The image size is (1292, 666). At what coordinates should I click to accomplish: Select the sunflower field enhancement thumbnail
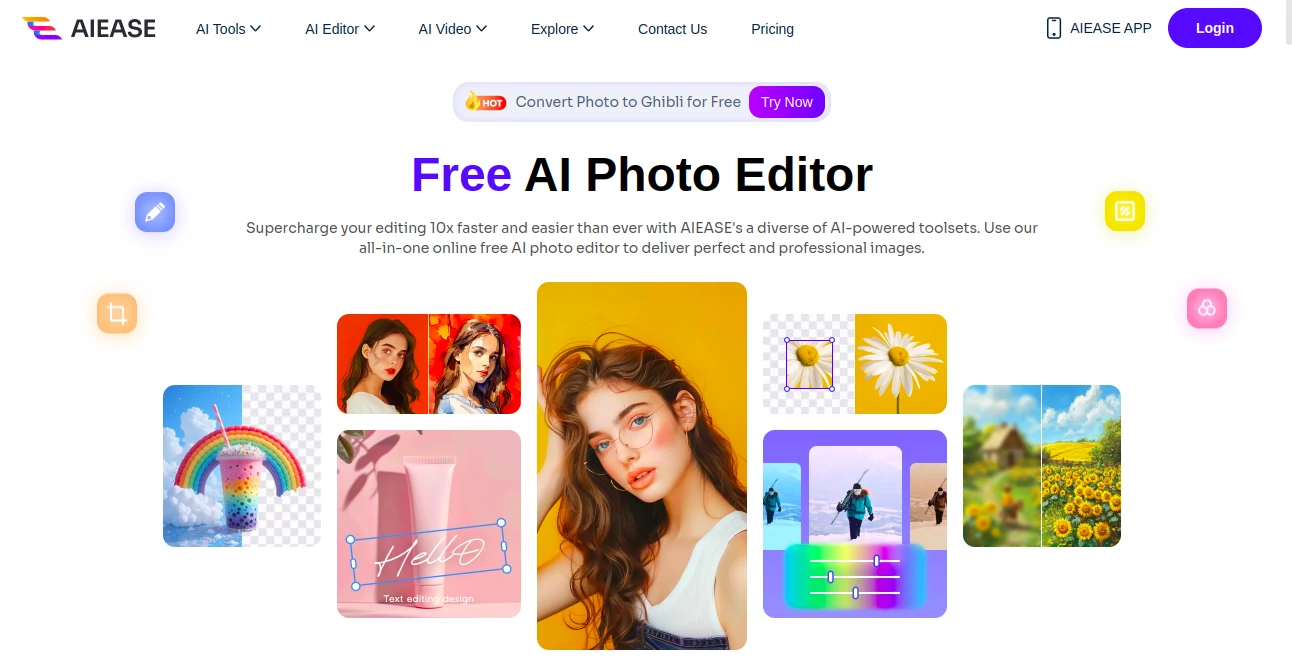pos(1042,466)
